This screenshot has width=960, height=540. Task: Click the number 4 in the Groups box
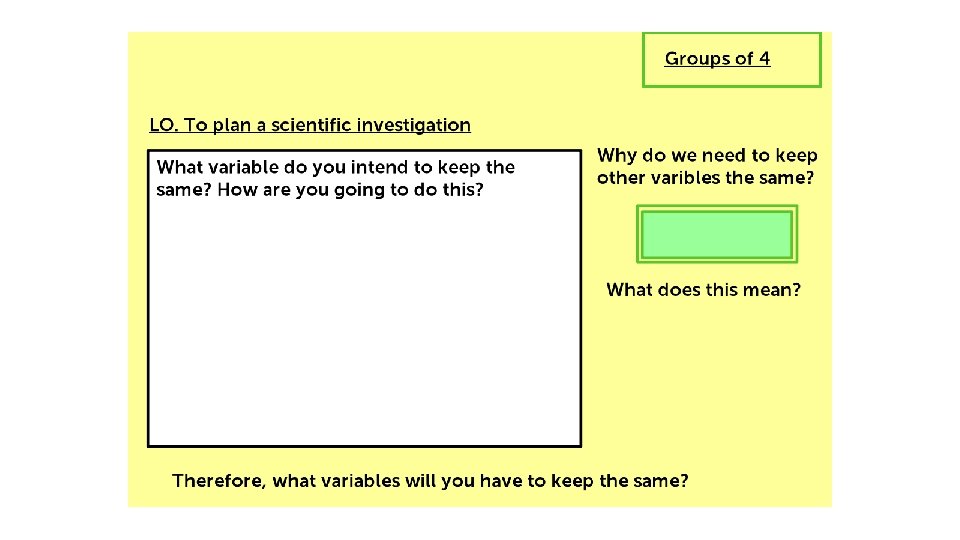765,58
